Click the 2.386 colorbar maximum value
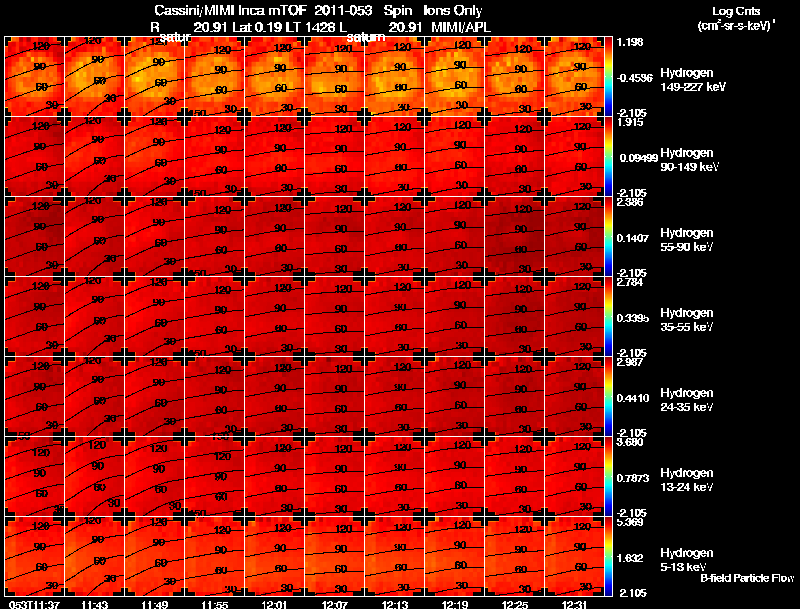Image resolution: width=800 pixels, height=609 pixels. click(x=630, y=202)
